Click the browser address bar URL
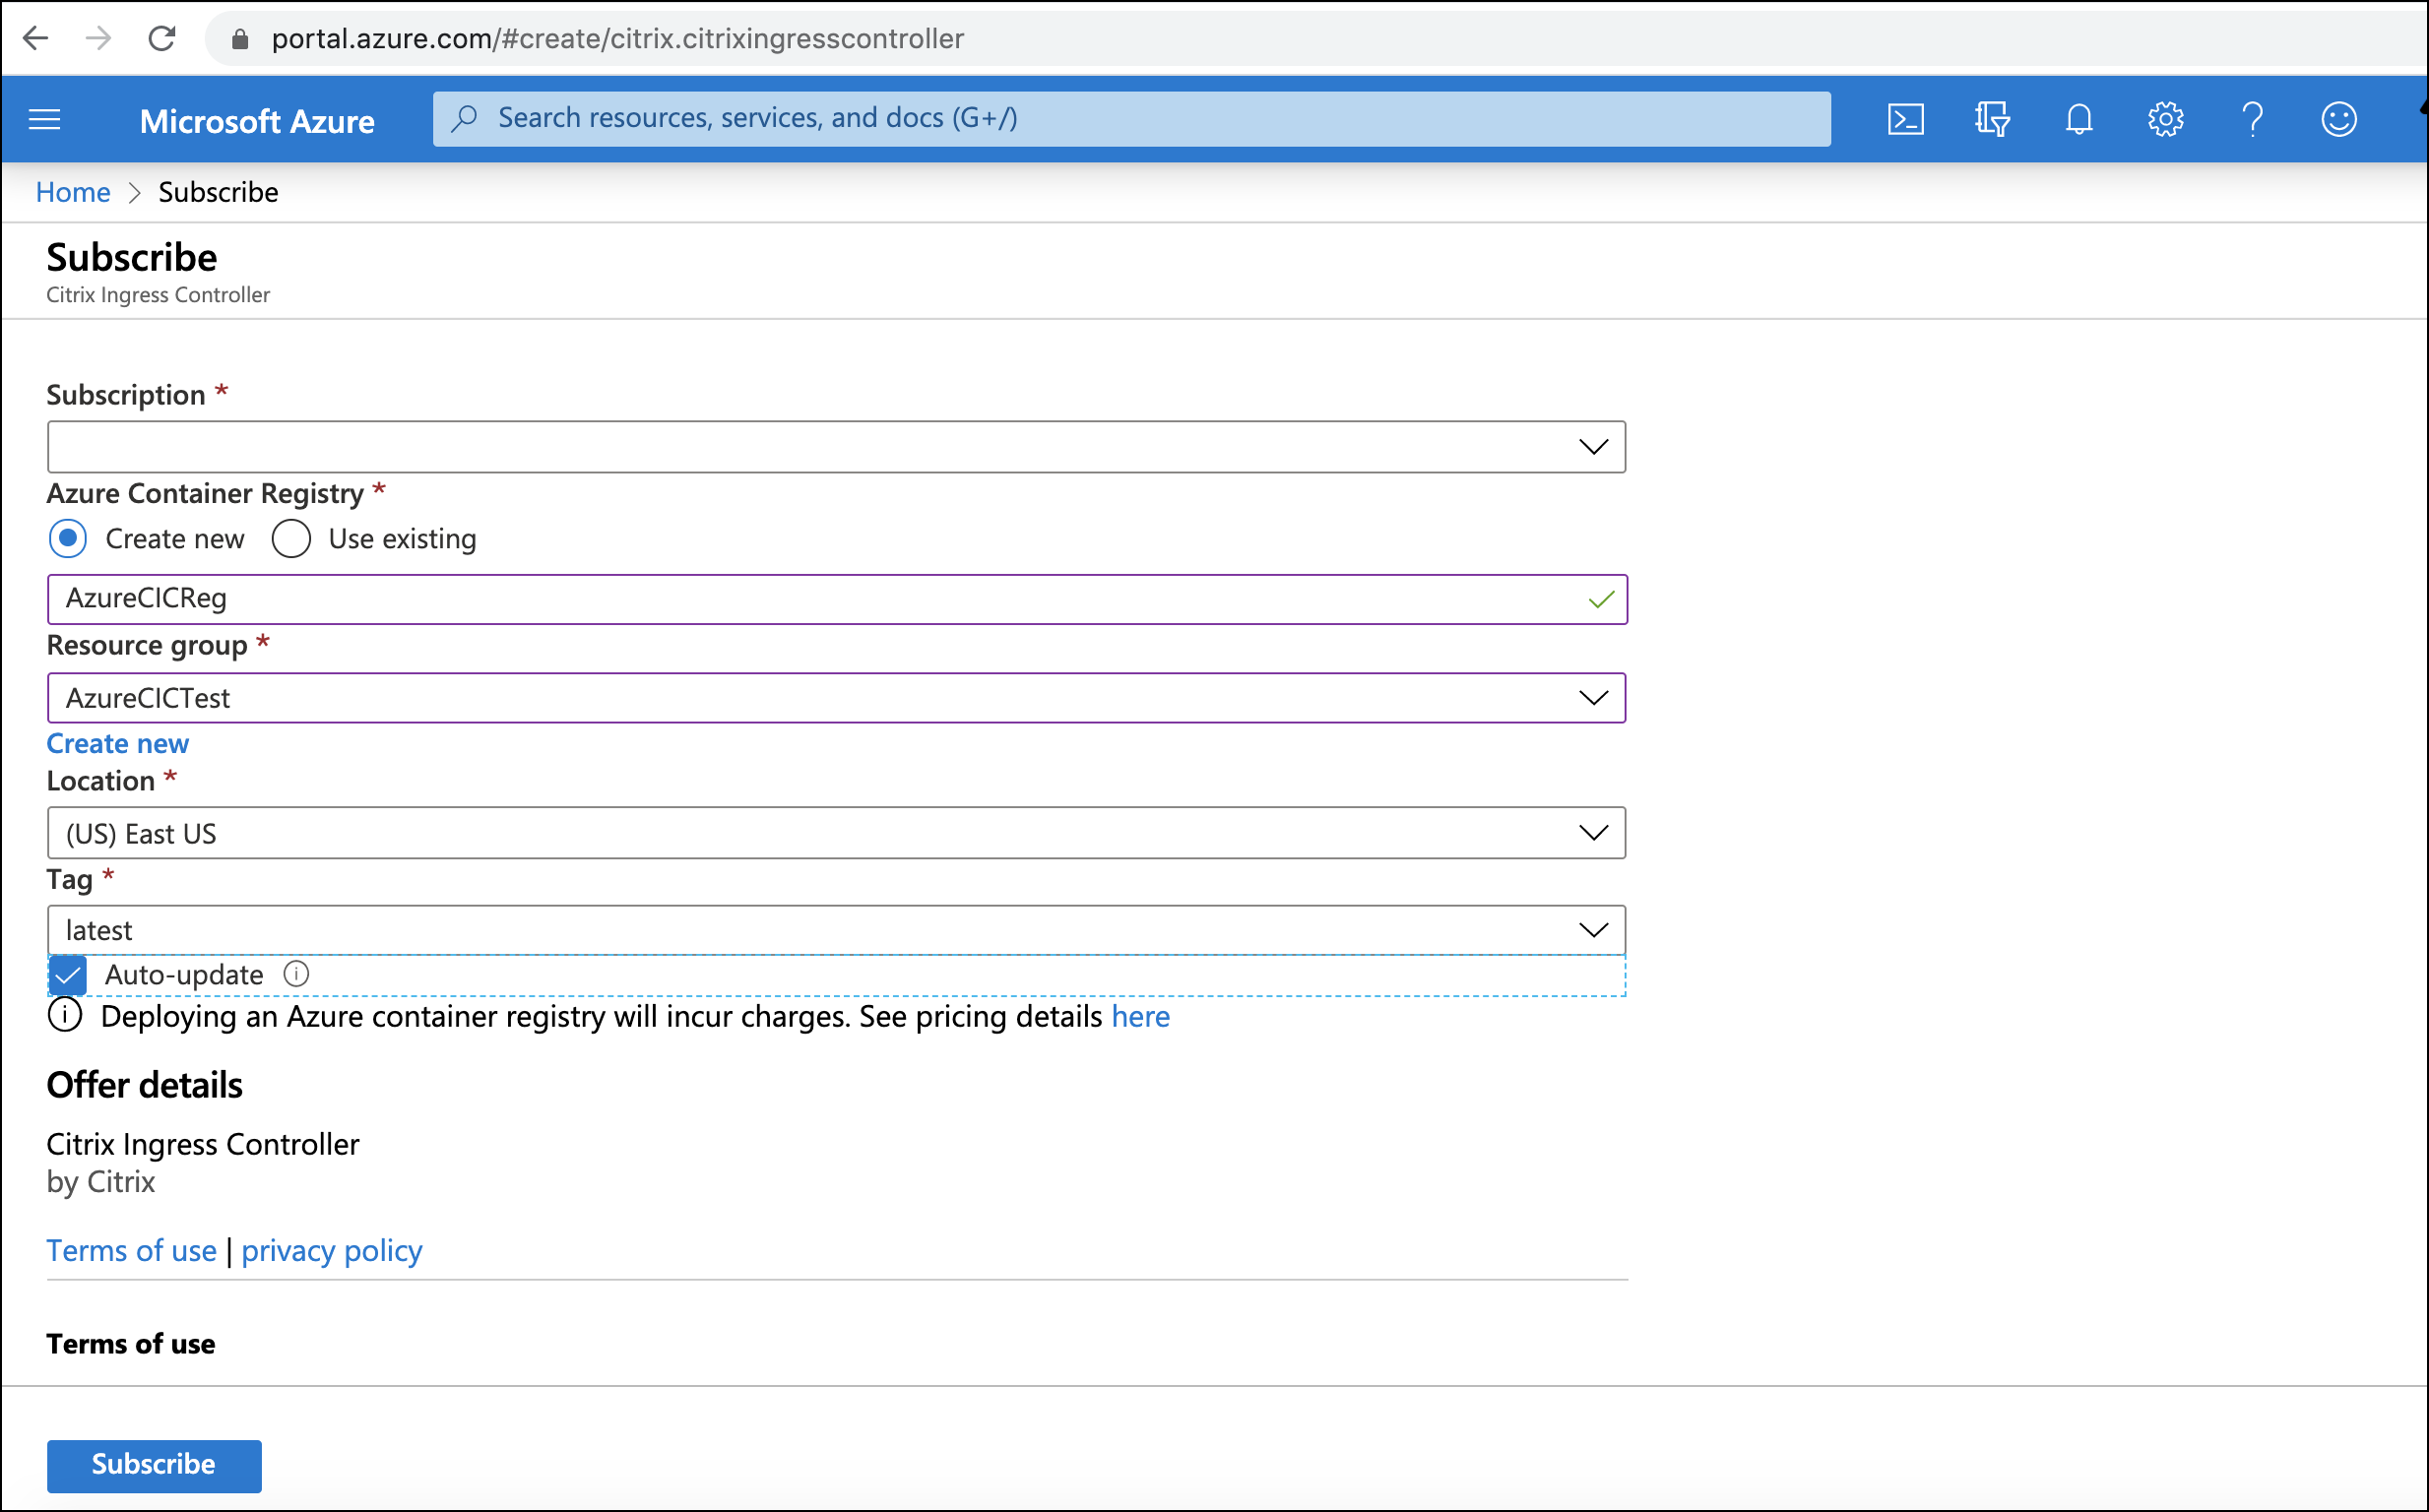This screenshot has width=2429, height=1512. click(x=617, y=39)
